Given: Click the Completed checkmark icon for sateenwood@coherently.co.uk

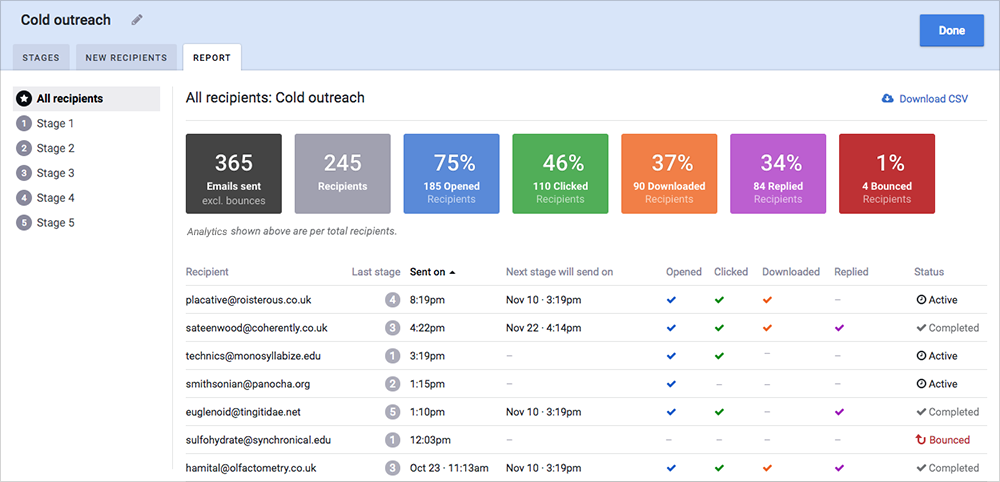Looking at the screenshot, I should (921, 328).
